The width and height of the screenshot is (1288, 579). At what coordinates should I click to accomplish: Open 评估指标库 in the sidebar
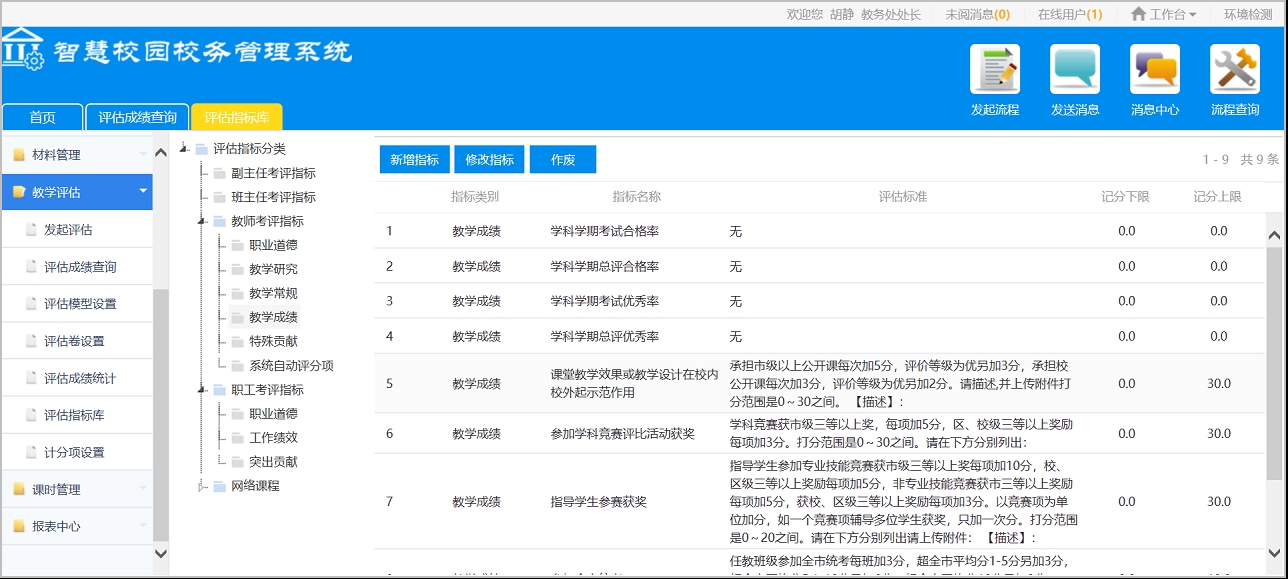tap(77, 415)
